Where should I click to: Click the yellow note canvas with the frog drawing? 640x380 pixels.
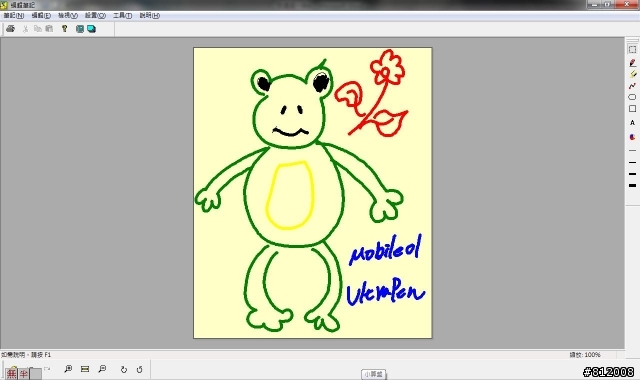tap(313, 193)
